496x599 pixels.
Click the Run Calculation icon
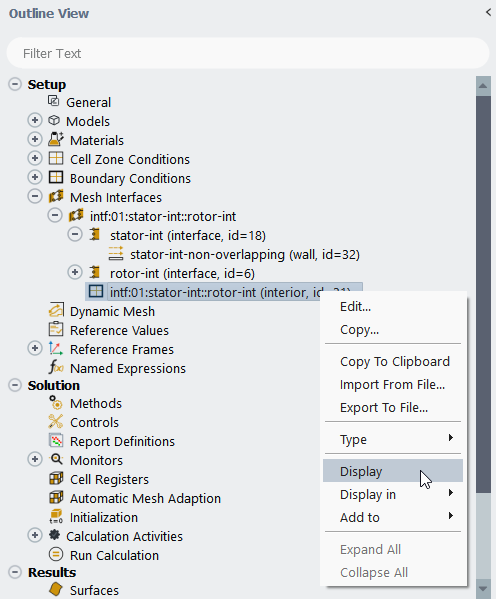56,554
